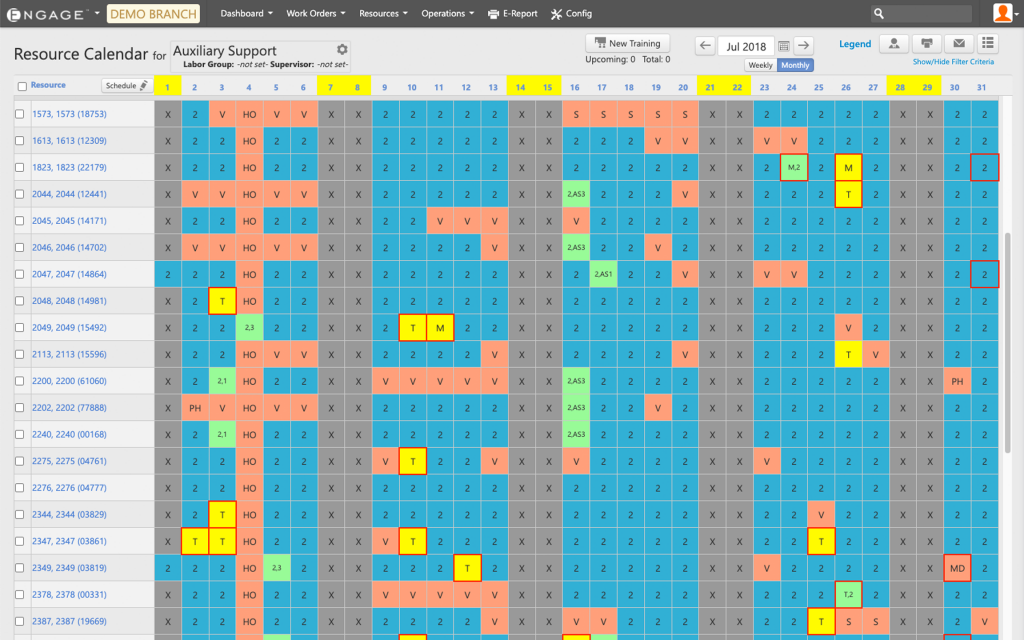Open the calendar date picker icon
This screenshot has height=640, width=1024.
(784, 46)
